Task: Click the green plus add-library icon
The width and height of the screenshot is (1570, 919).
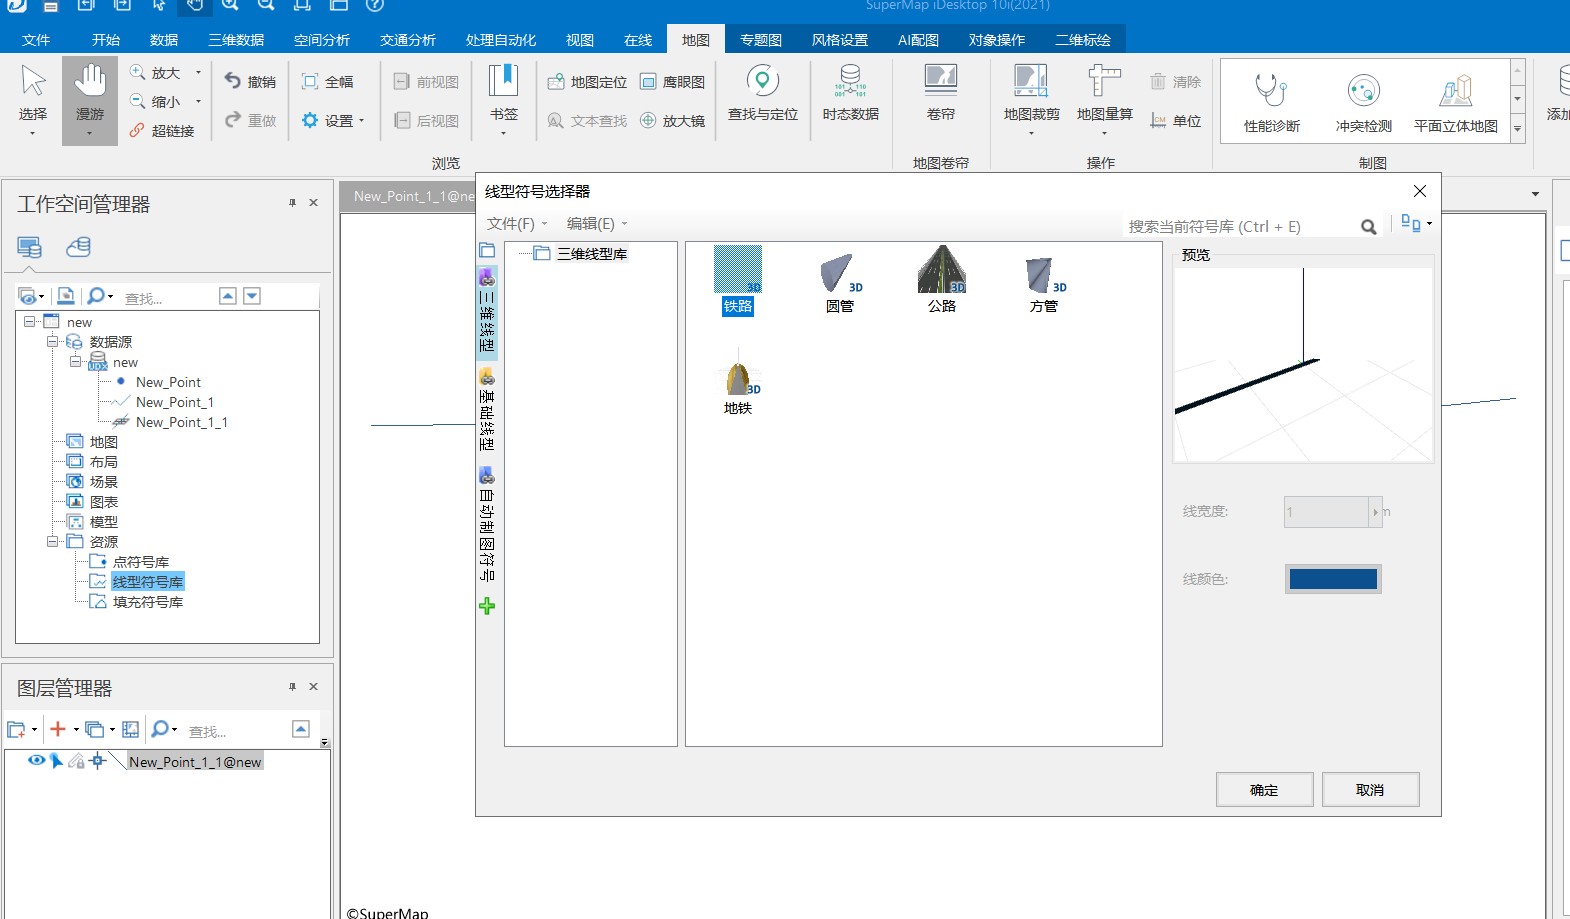Action: 487,606
